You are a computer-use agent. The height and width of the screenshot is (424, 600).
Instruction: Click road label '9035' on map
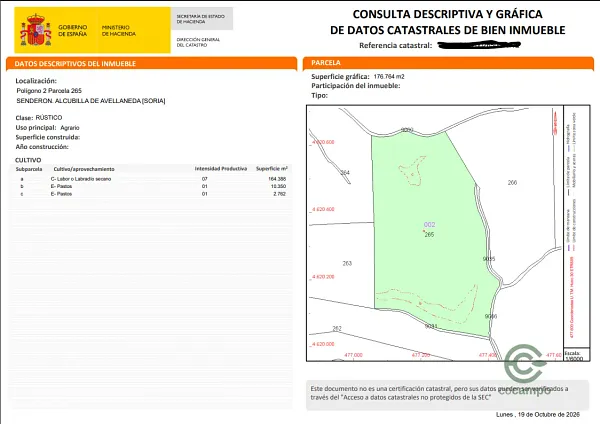pos(489,259)
